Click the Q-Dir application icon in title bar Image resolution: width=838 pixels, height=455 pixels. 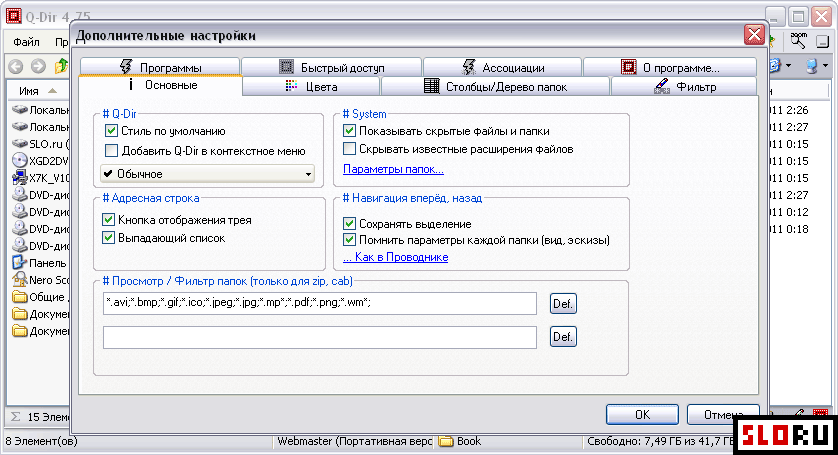point(14,16)
